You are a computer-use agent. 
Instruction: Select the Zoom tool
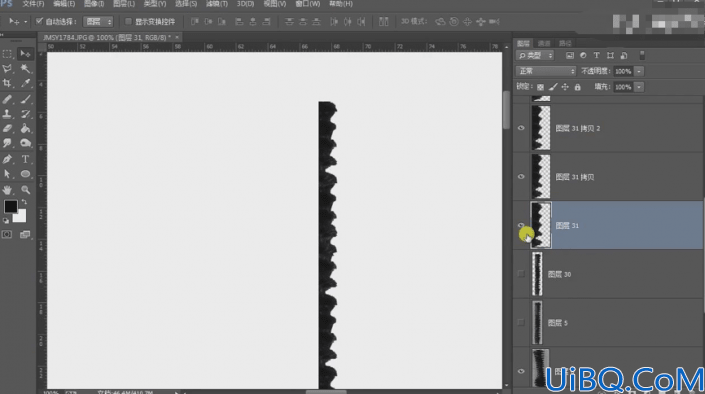point(25,189)
